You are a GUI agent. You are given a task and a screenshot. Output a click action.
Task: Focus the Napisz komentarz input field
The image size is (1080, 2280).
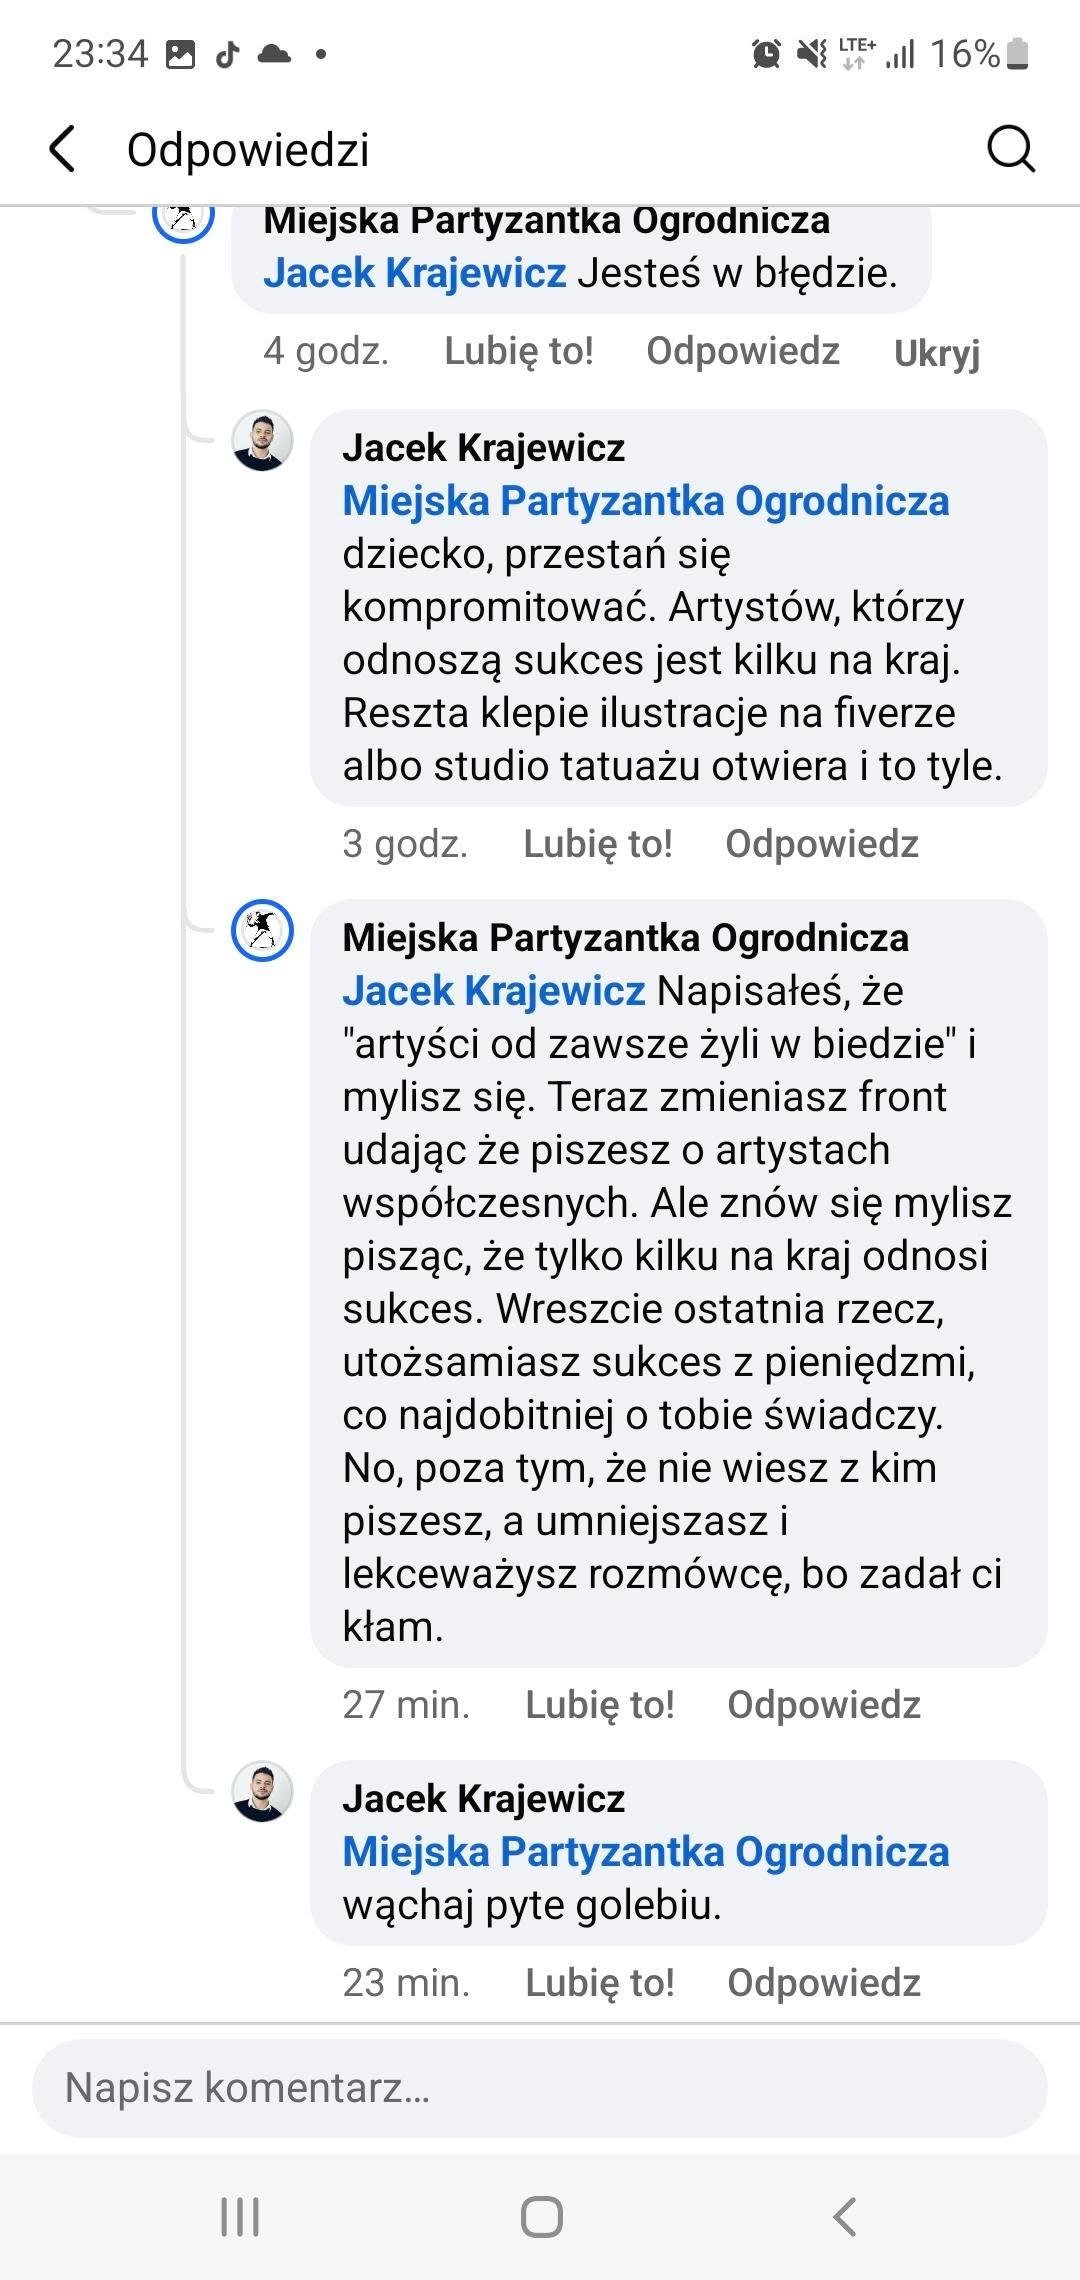click(540, 2088)
